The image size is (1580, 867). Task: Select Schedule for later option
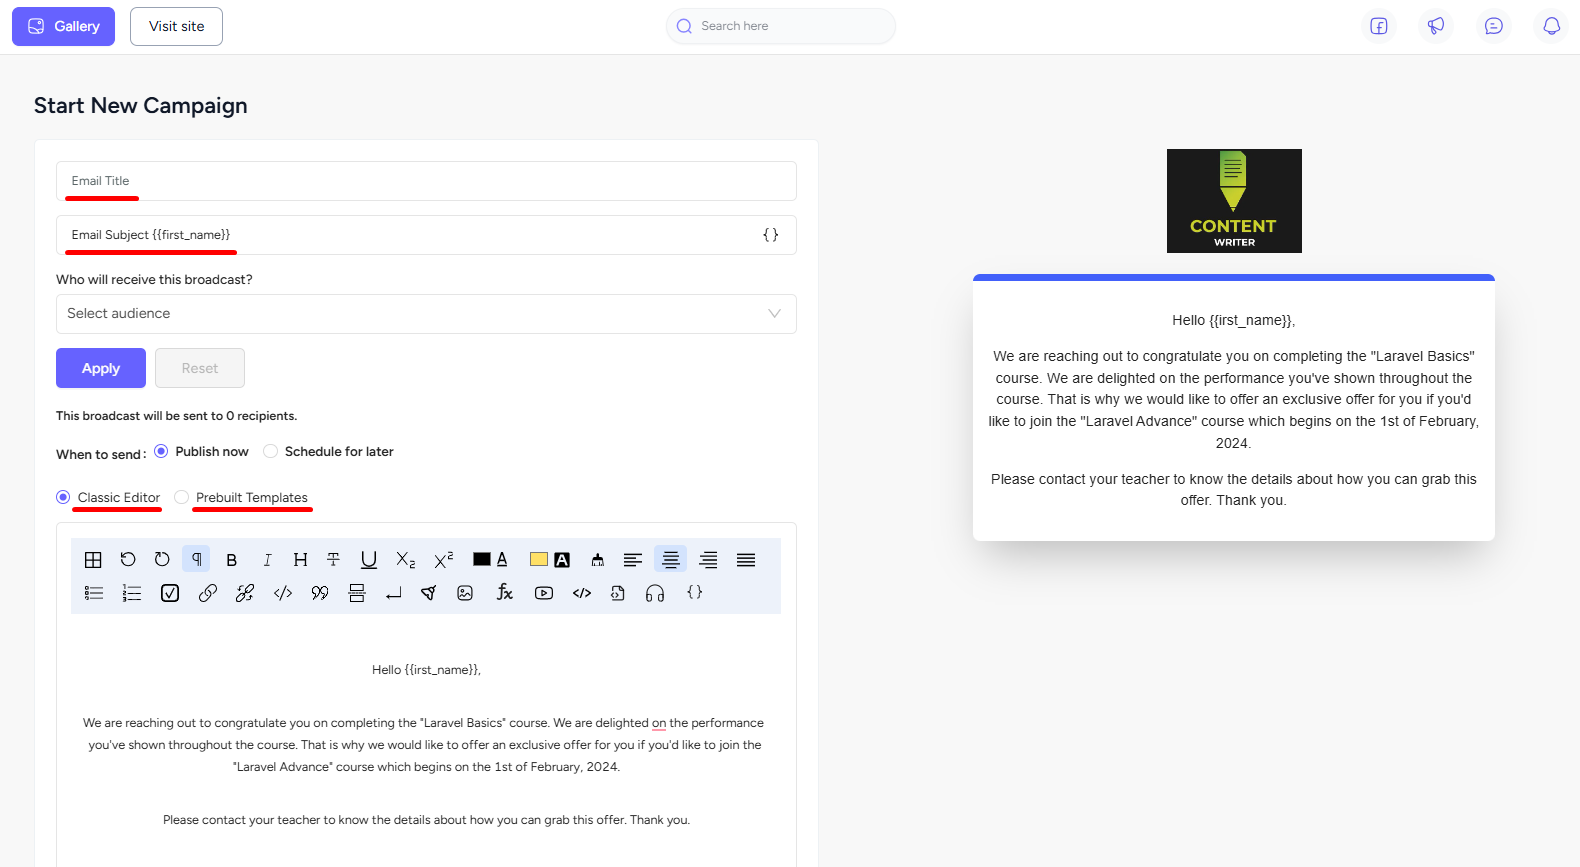point(329,452)
